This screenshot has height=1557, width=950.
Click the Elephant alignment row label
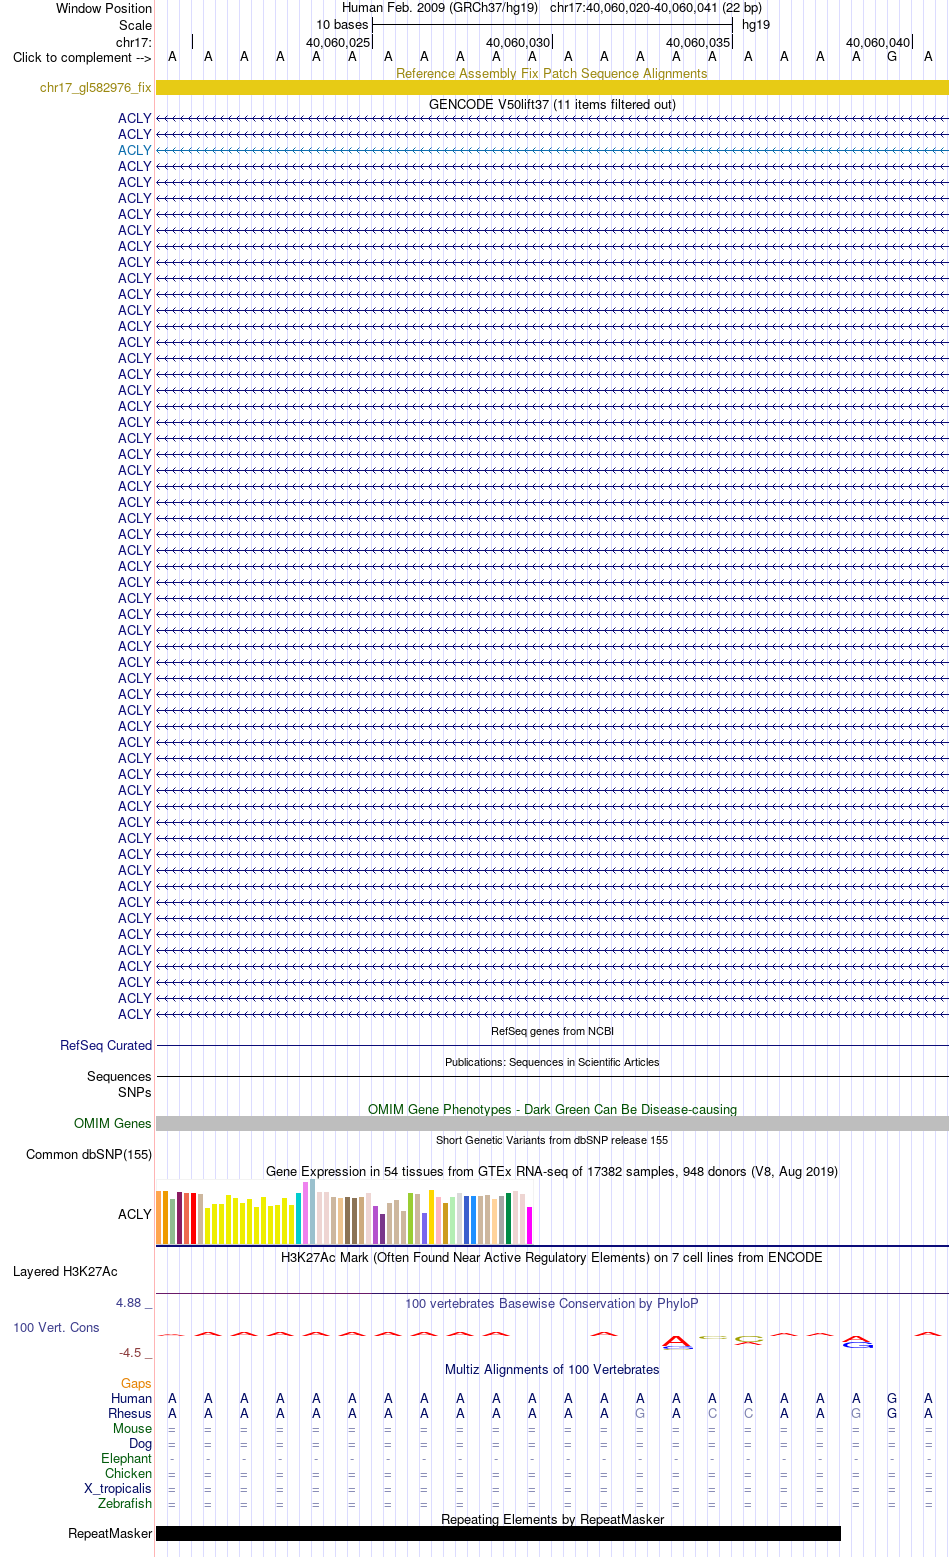point(126,1458)
